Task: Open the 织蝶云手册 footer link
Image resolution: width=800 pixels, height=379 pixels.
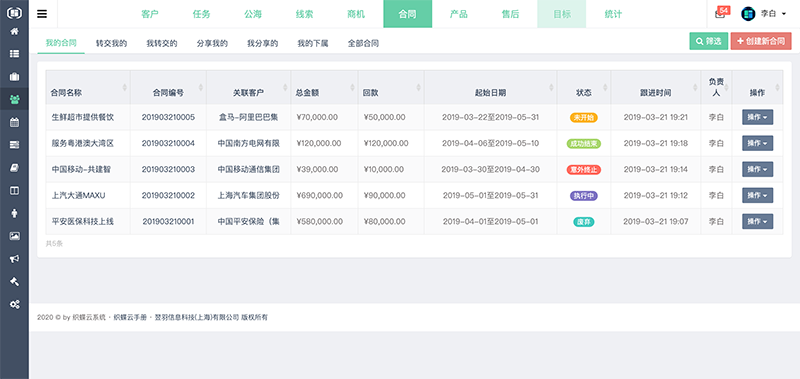Action: tap(130, 317)
